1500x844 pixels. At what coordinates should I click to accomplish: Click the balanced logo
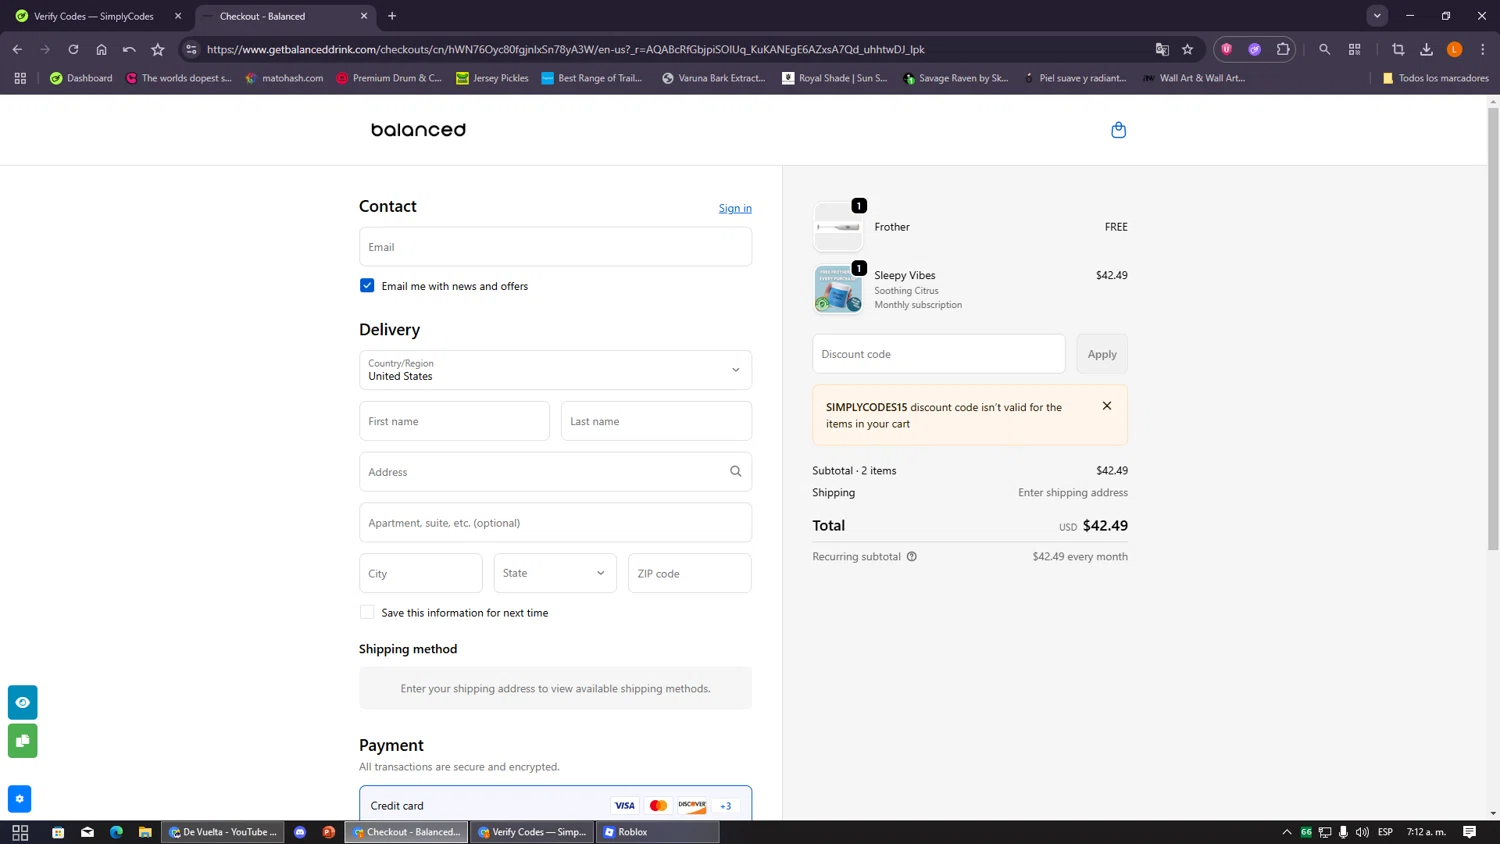pos(418,130)
